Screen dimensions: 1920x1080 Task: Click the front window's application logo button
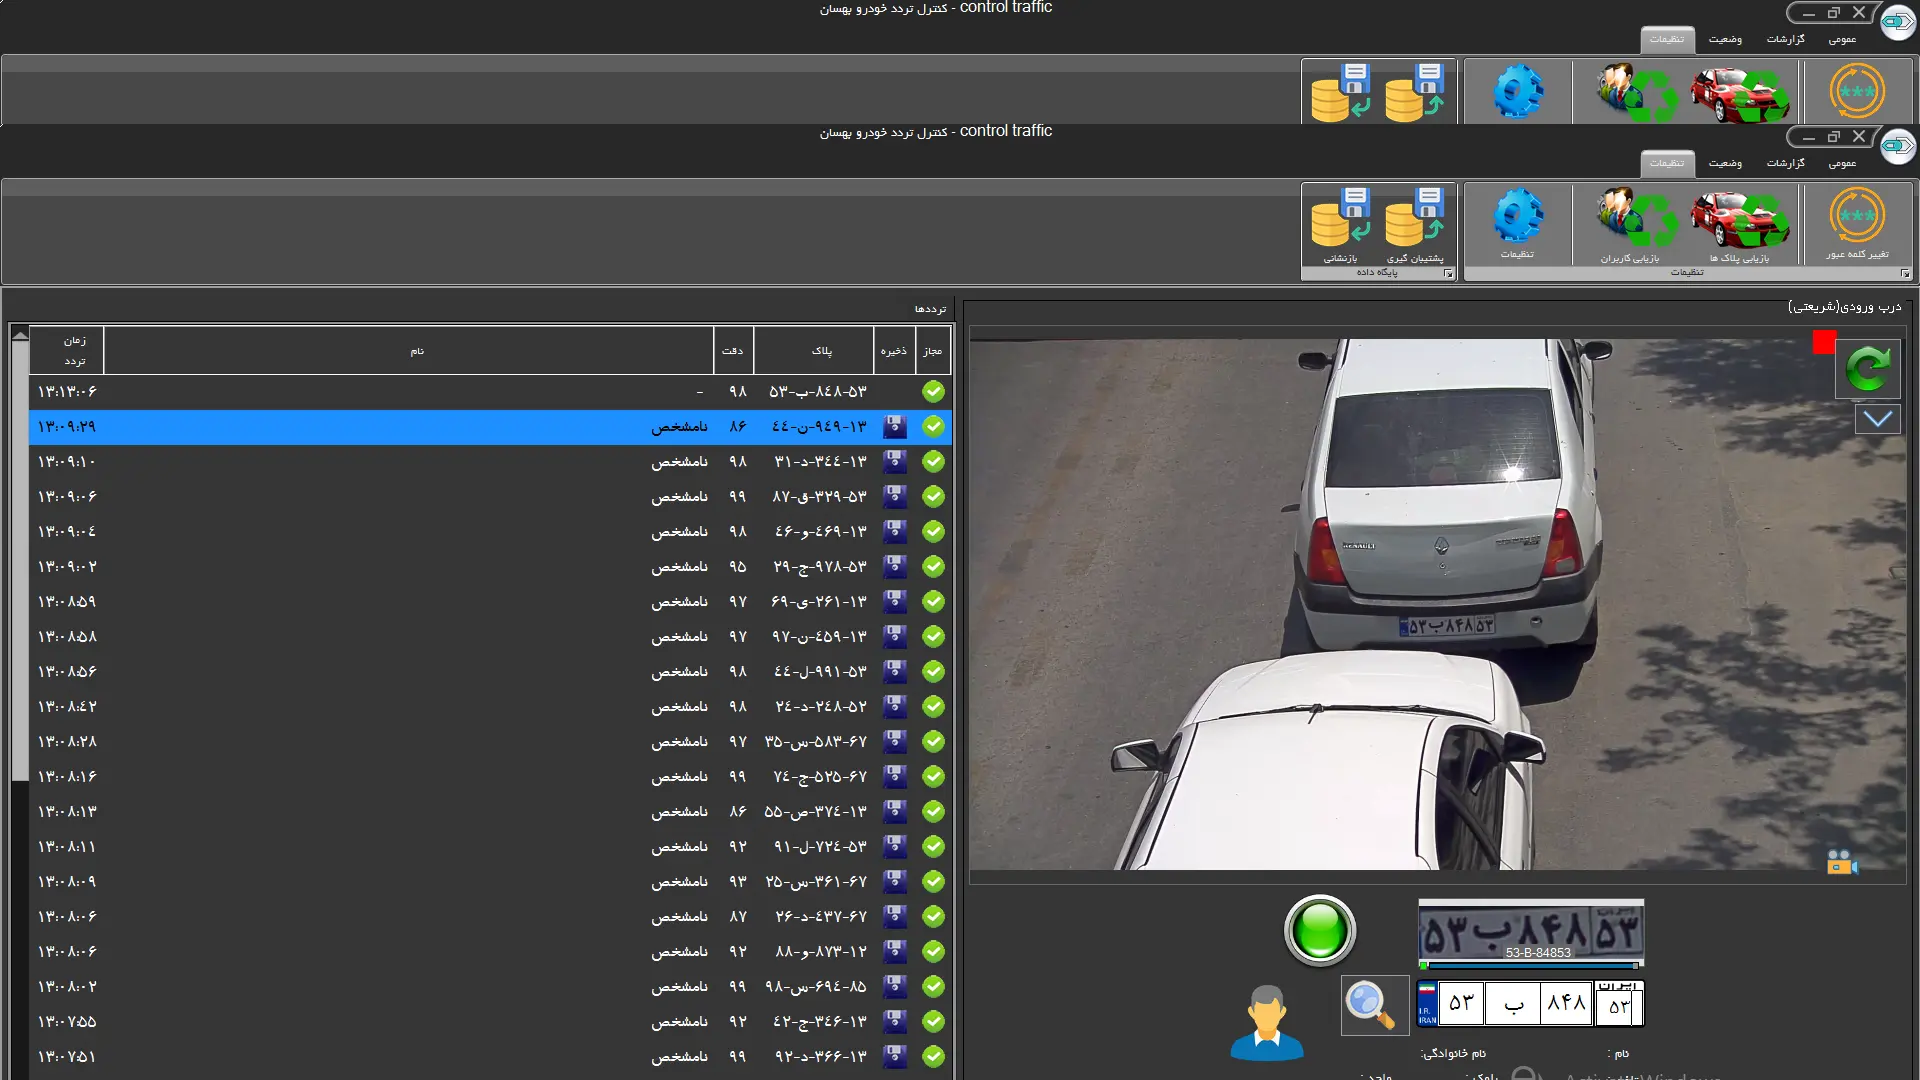pyautogui.click(x=1897, y=147)
